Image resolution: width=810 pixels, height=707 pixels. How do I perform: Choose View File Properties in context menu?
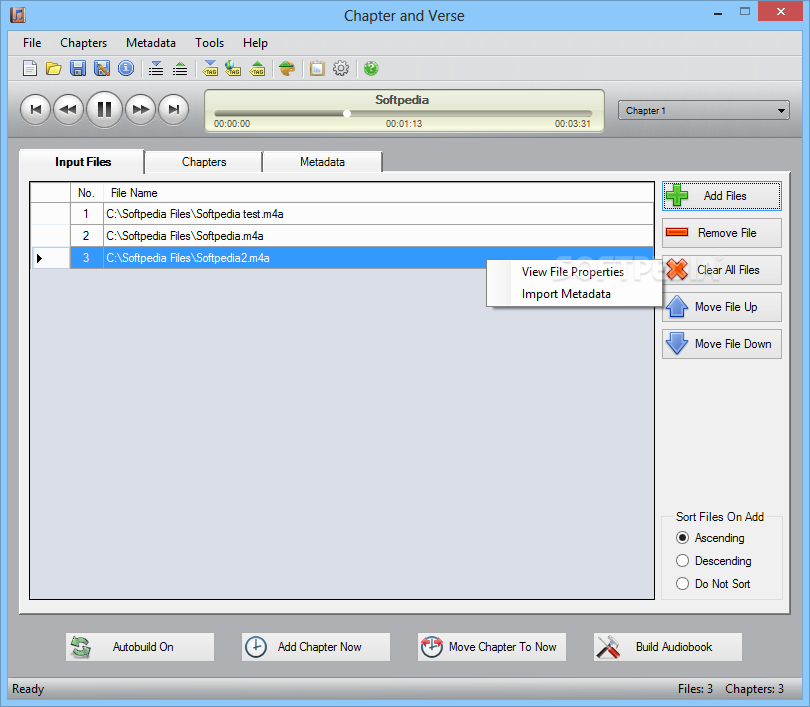click(572, 272)
